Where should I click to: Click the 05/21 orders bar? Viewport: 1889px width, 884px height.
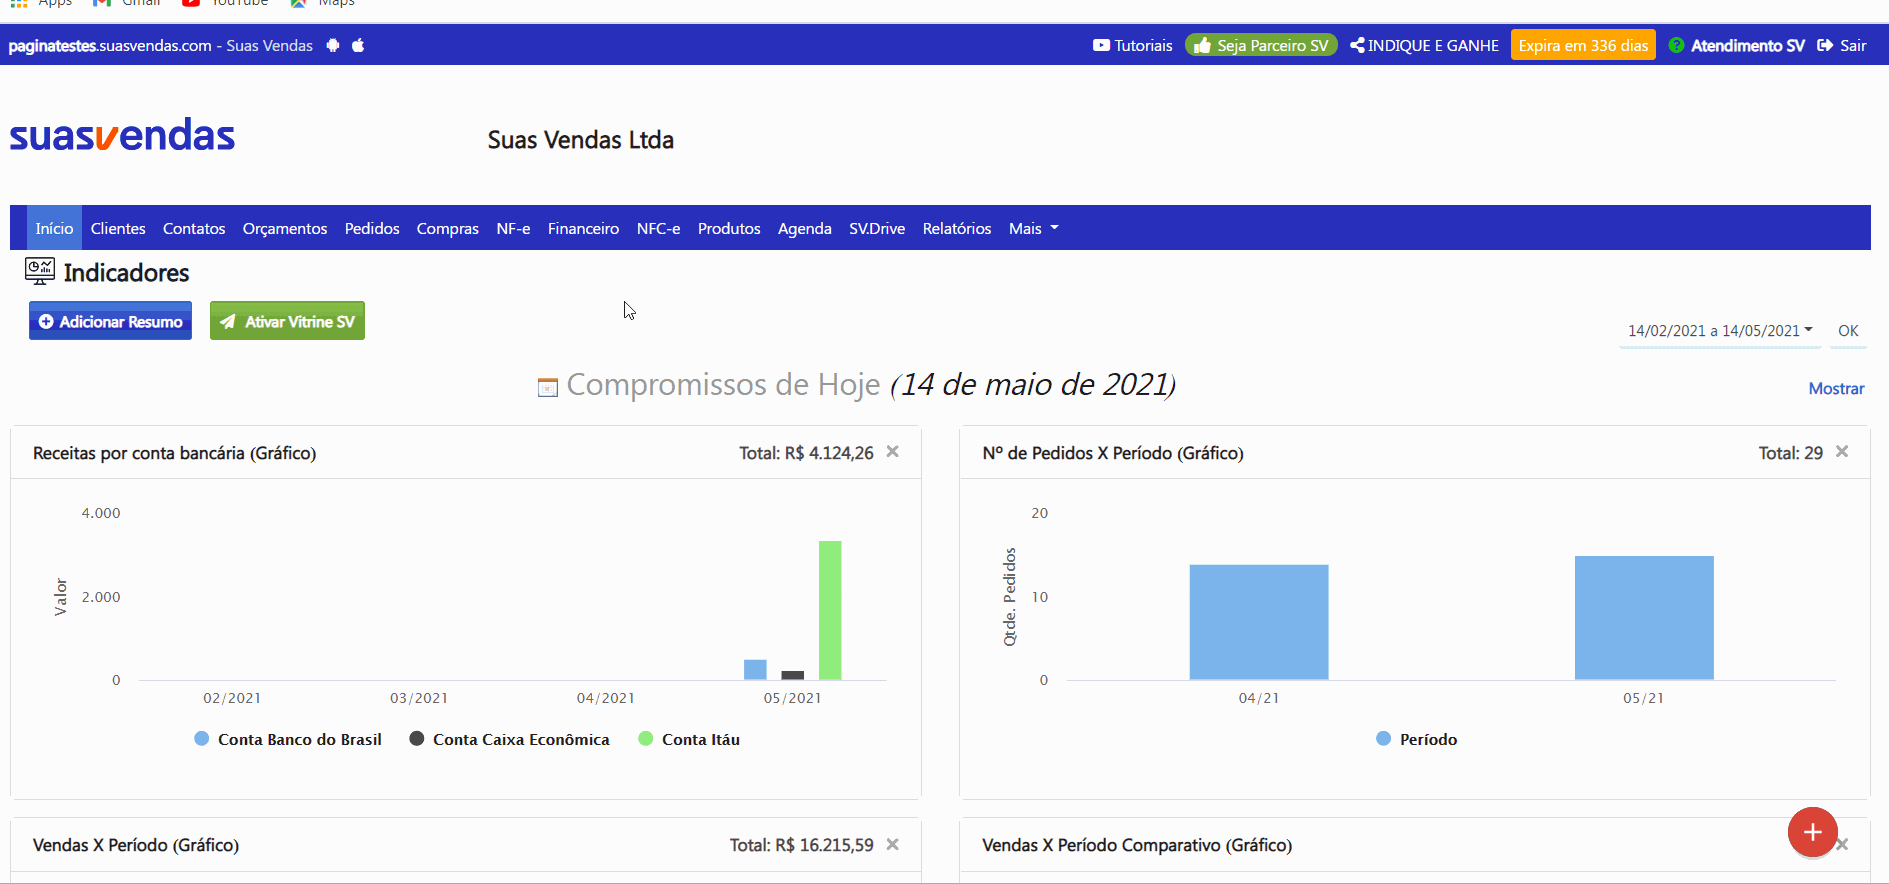point(1644,618)
